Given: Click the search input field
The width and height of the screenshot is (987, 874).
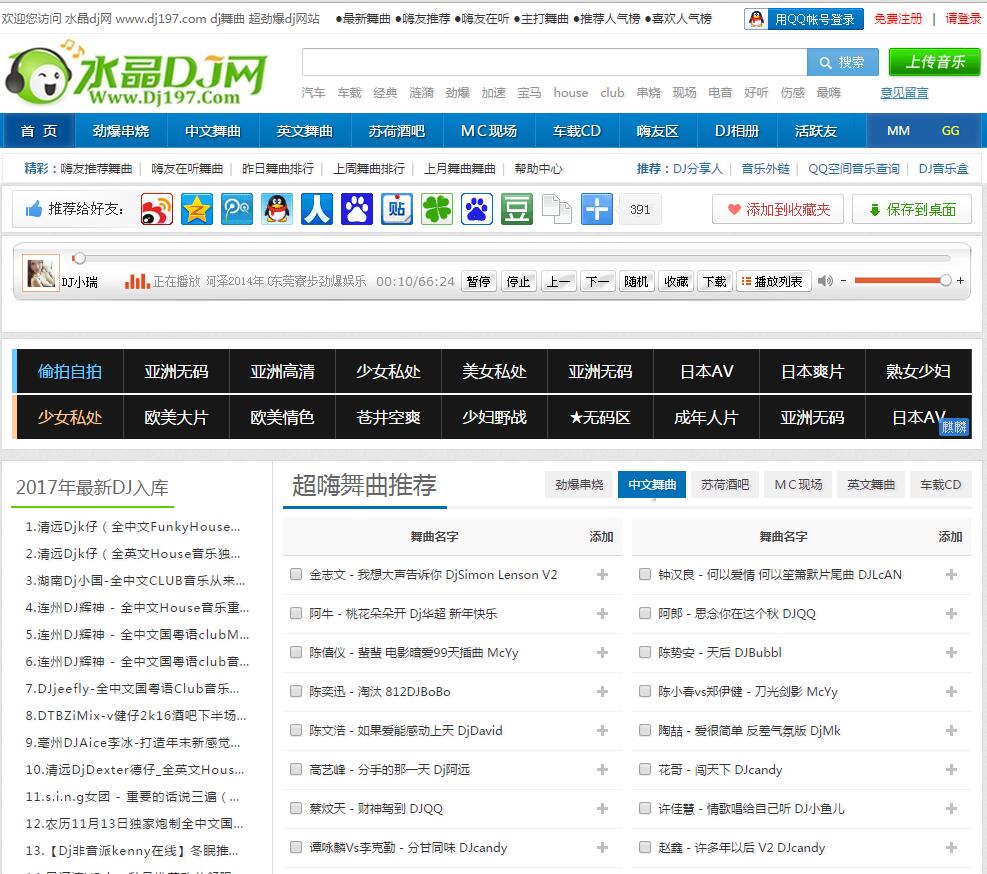Looking at the screenshot, I should point(554,62).
